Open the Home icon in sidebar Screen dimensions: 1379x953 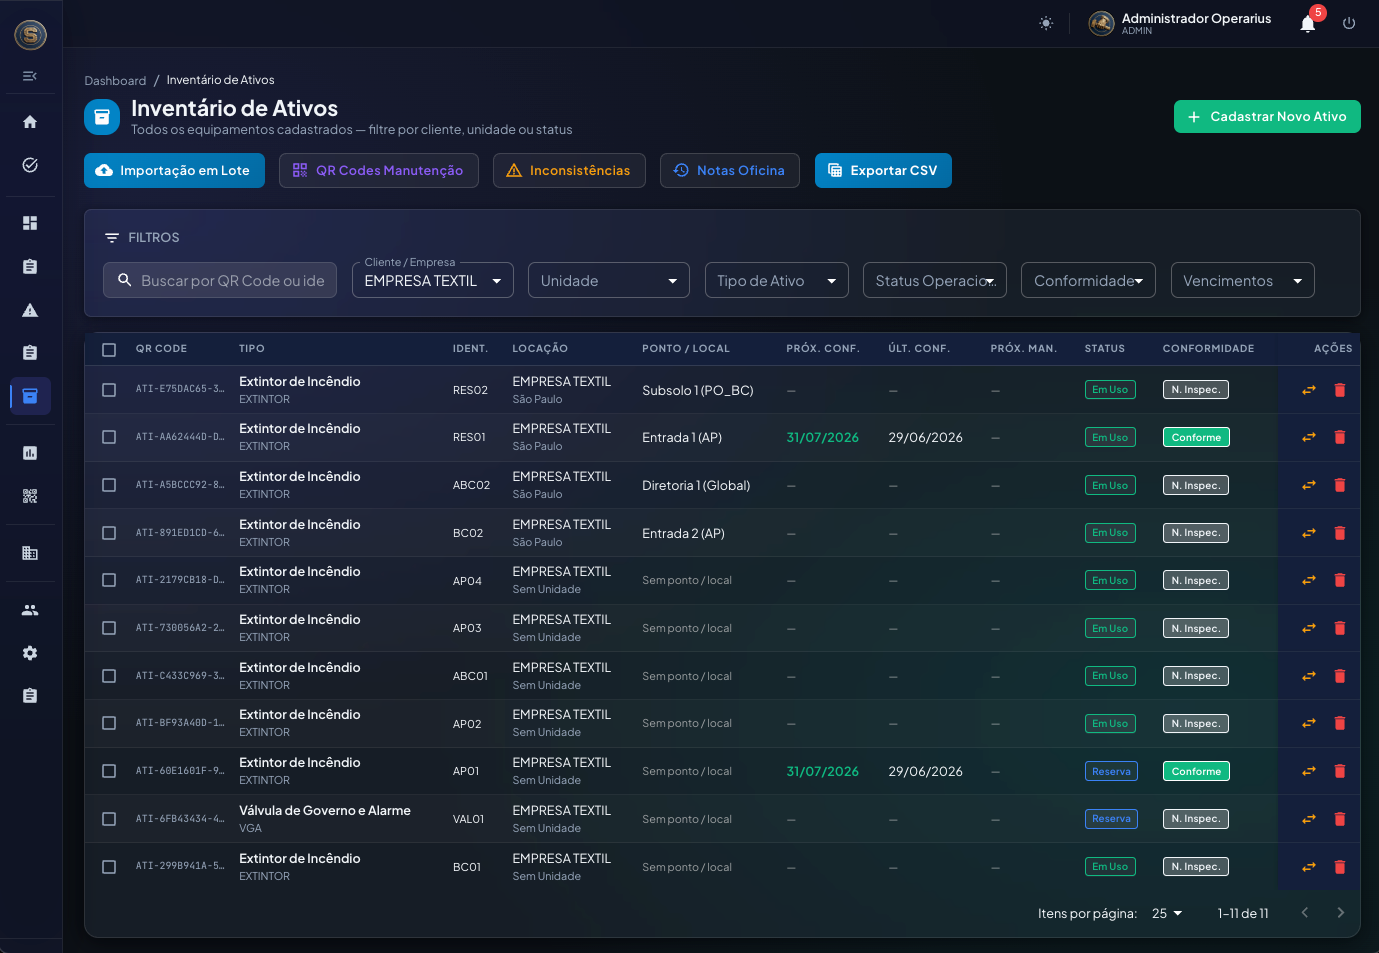pos(30,122)
